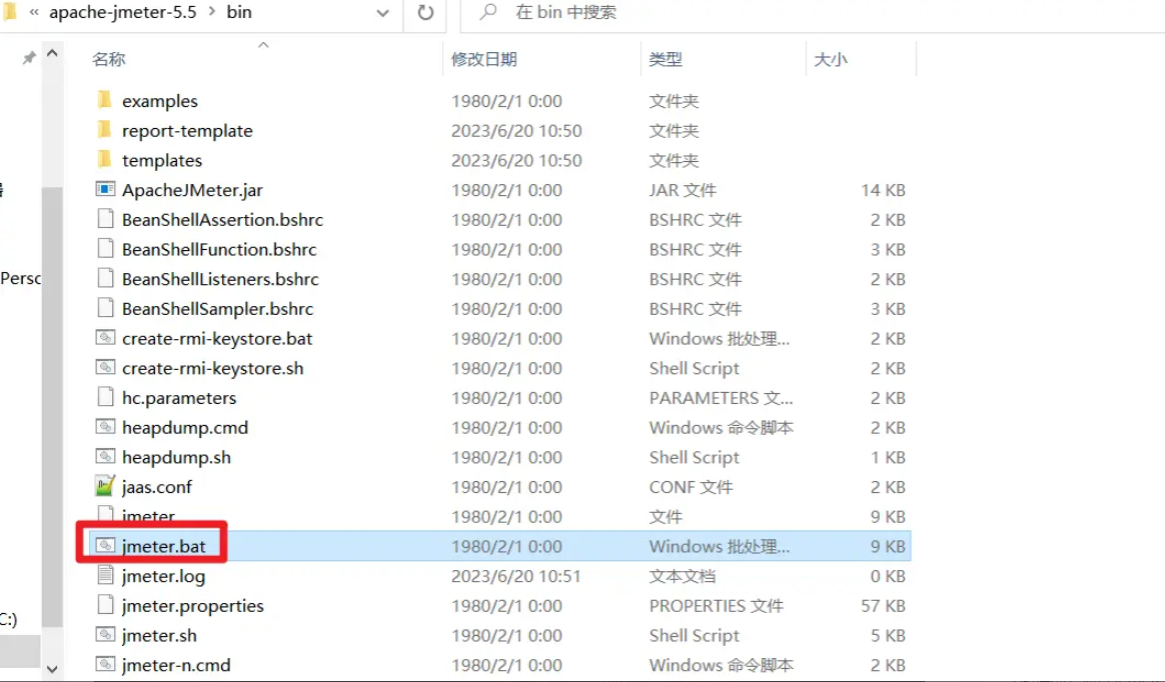Select the hc.parameters file icon
This screenshot has width=1165, height=682.
pos(106,397)
